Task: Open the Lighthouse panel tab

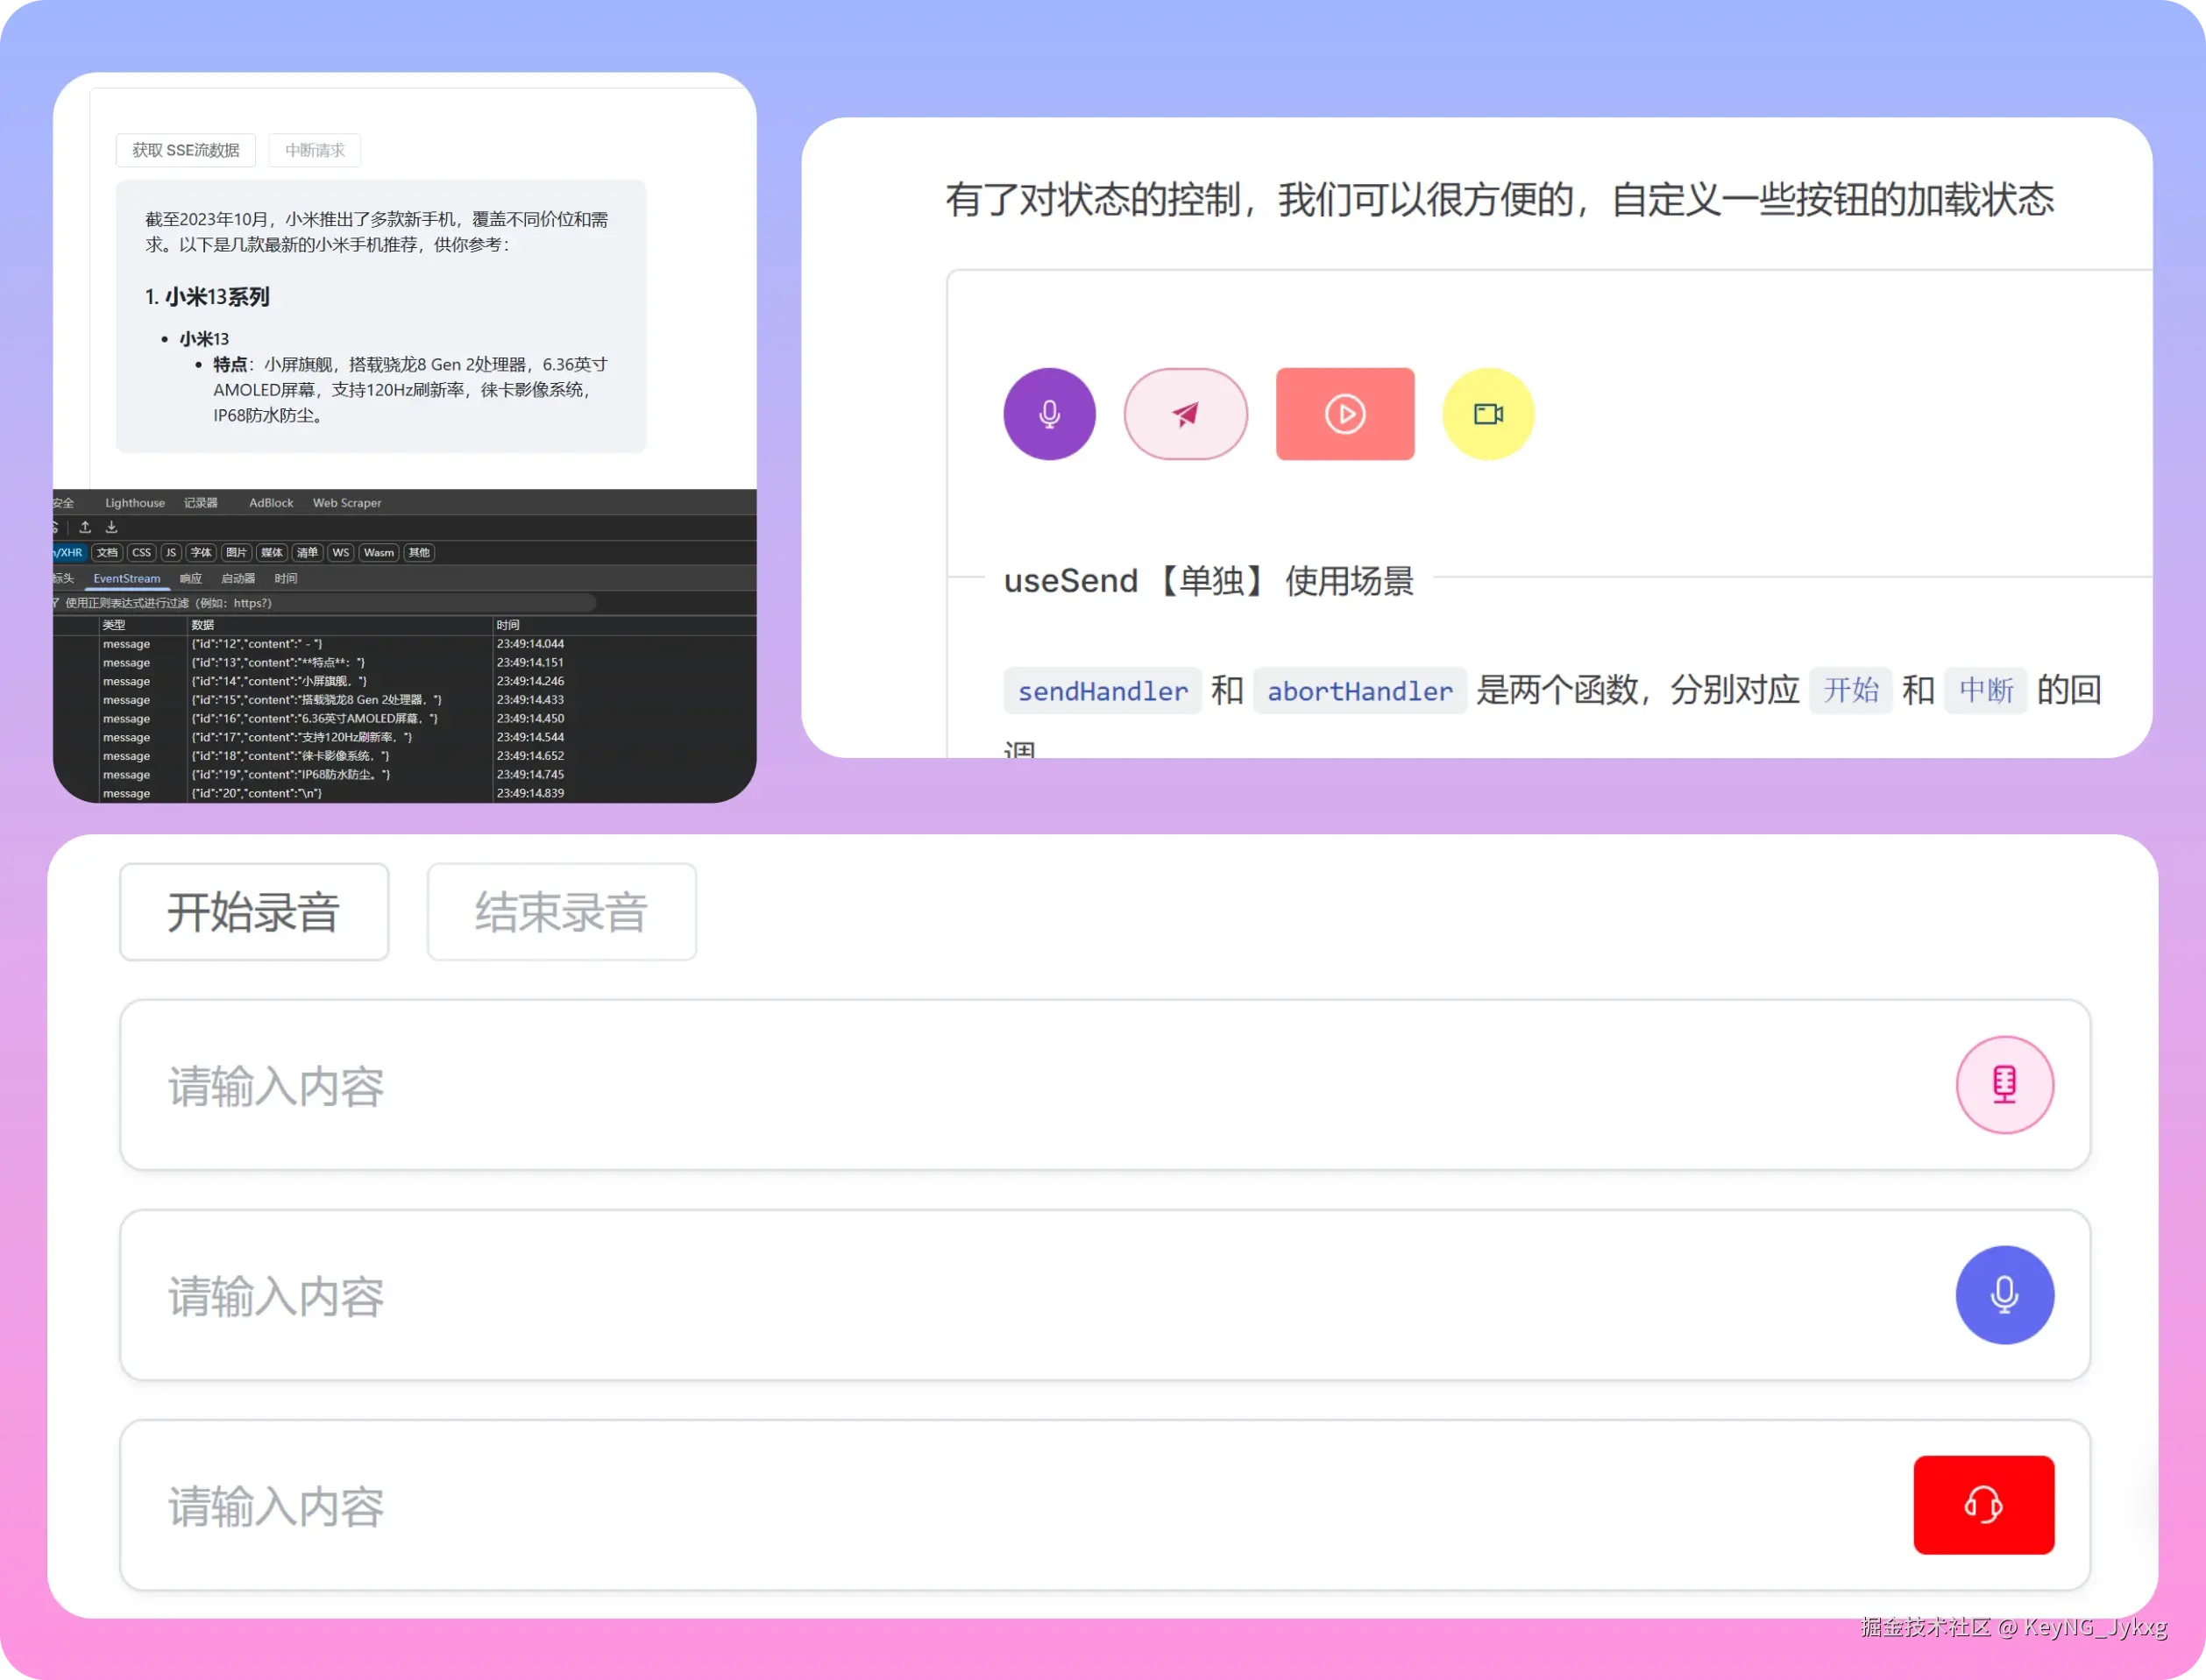Action: click(x=134, y=503)
